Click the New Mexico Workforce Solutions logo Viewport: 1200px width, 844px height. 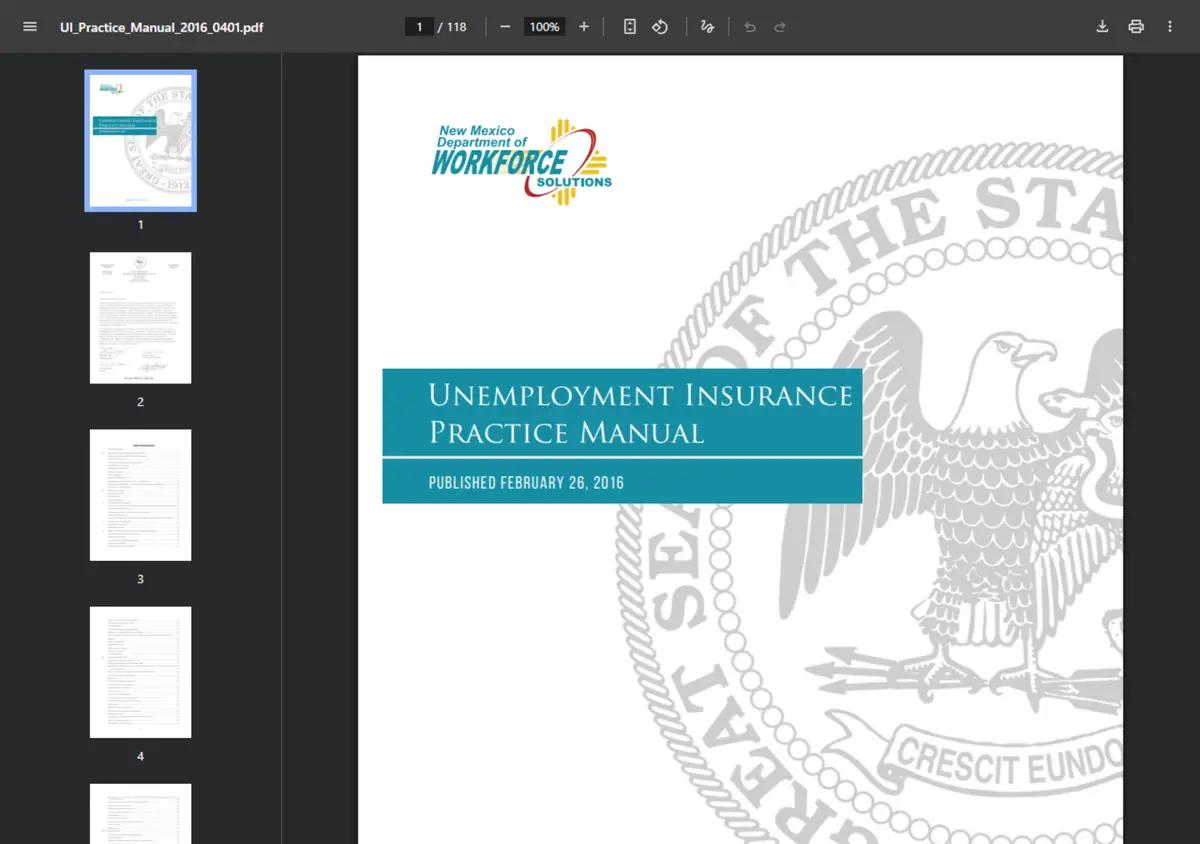pyautogui.click(x=522, y=162)
